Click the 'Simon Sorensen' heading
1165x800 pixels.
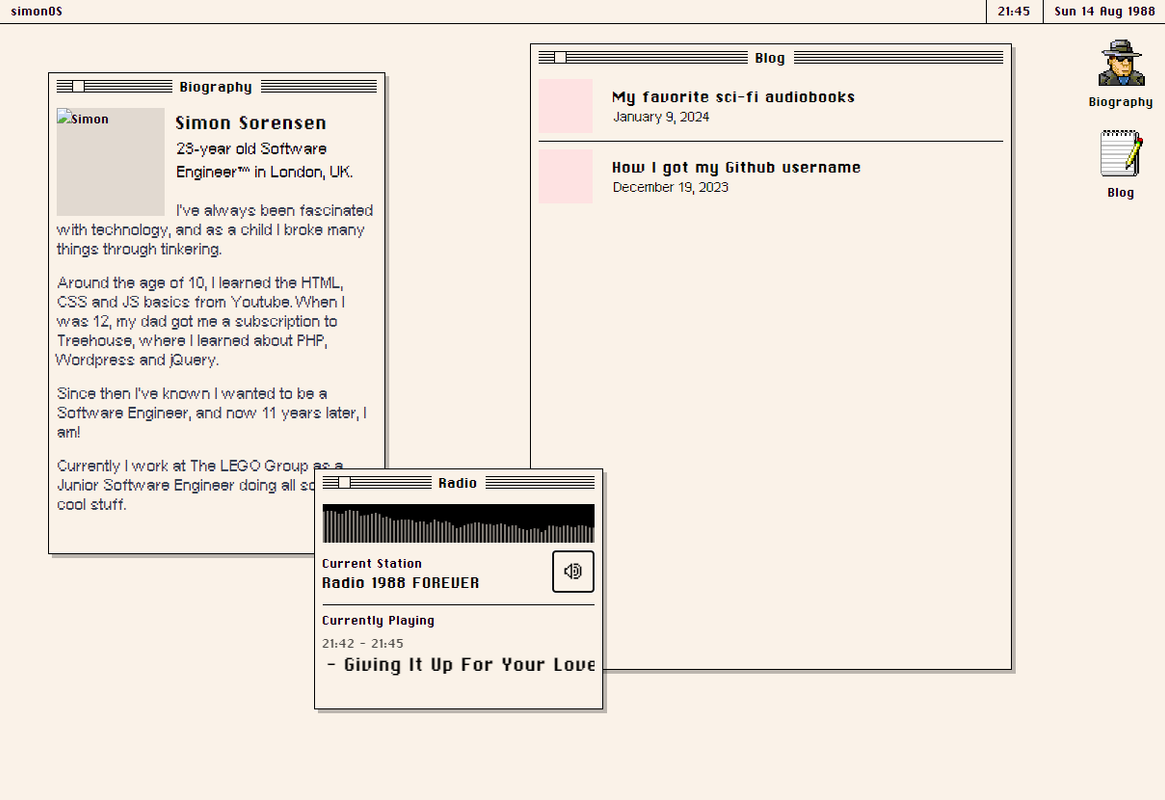tap(251, 123)
